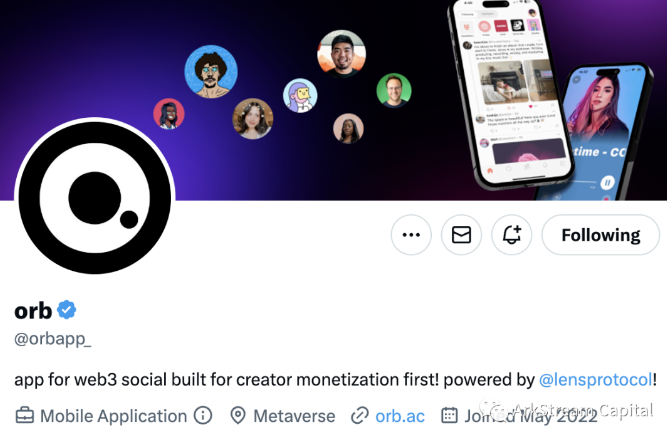The width and height of the screenshot is (667, 438).
Task: Click the smiling man avatar at banner top
Action: tap(341, 54)
